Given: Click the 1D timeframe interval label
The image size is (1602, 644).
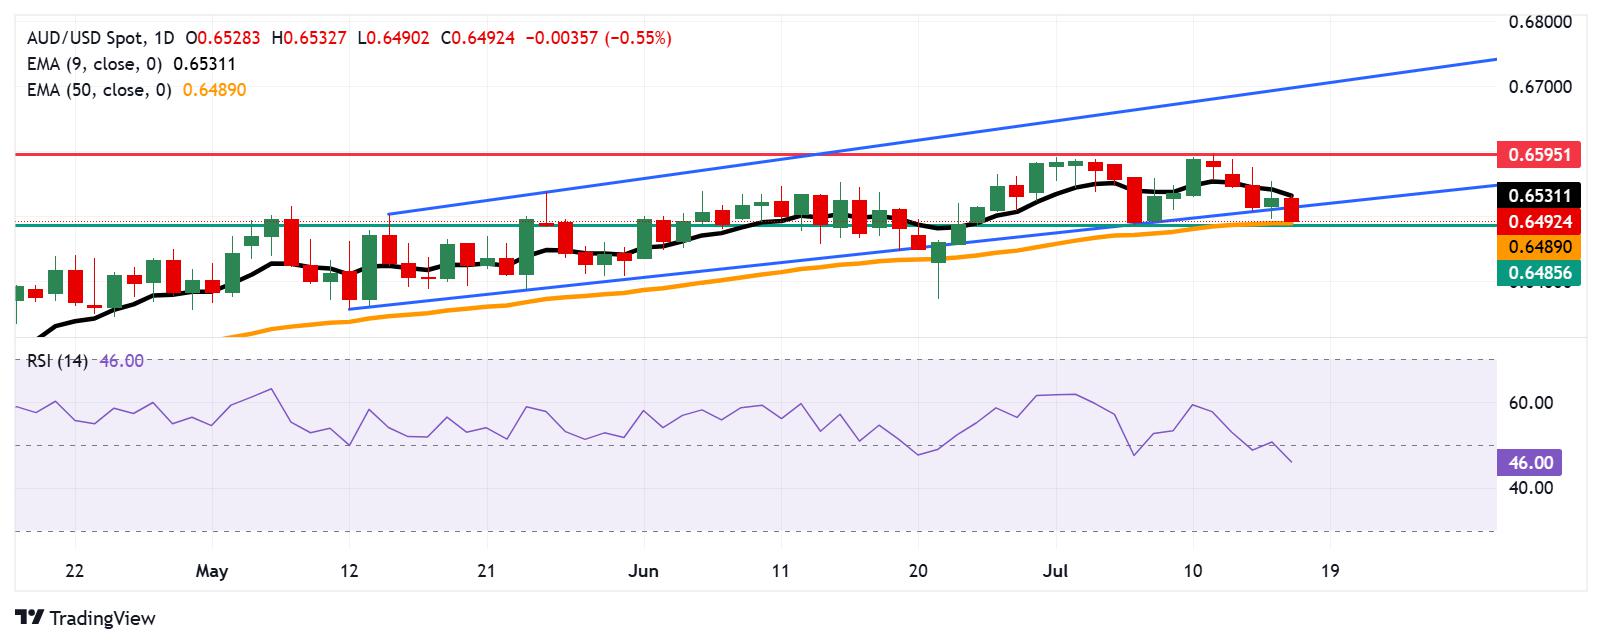Looking at the screenshot, I should (x=165, y=38).
